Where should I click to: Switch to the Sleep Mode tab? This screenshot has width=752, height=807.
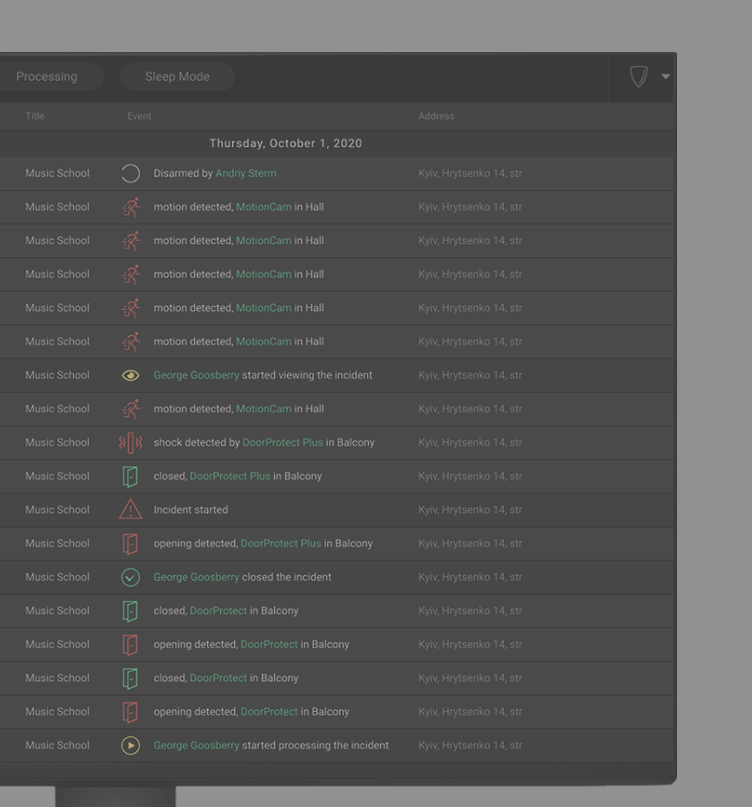177,77
